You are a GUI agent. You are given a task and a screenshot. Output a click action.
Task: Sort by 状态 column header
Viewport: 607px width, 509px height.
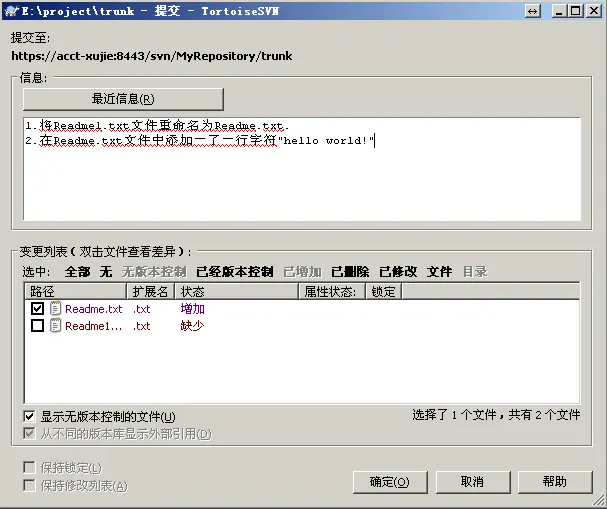(237, 291)
